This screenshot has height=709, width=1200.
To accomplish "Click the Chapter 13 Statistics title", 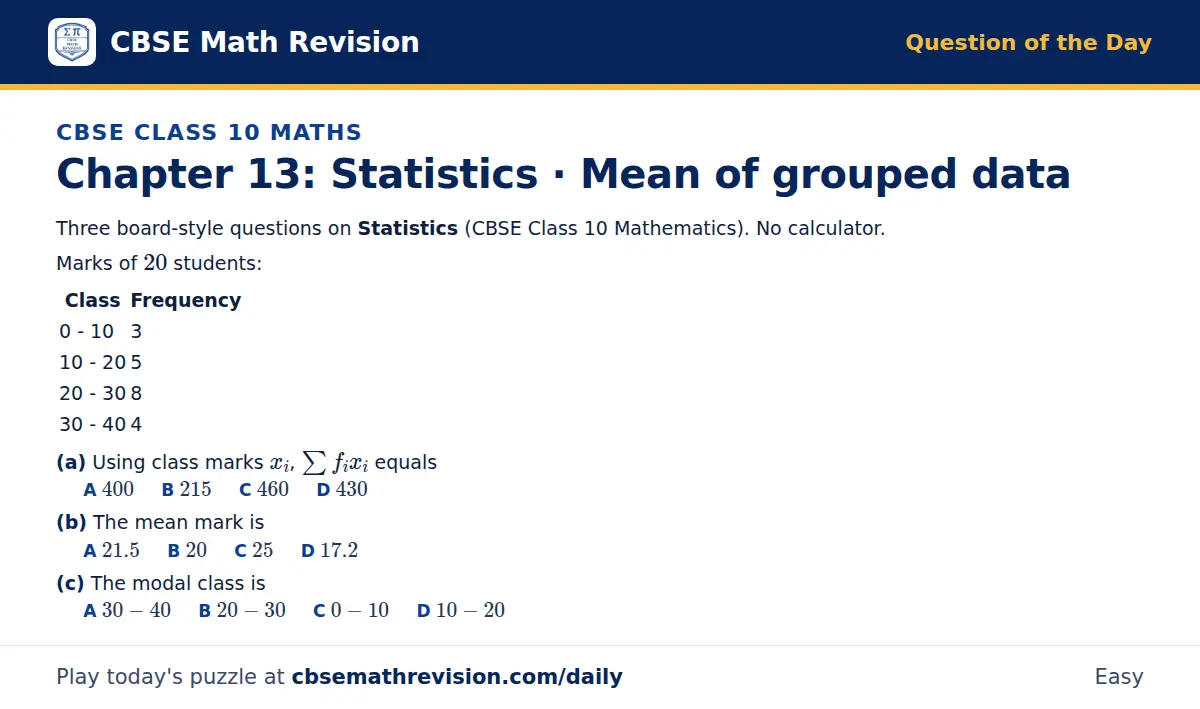I will (x=563, y=174).
